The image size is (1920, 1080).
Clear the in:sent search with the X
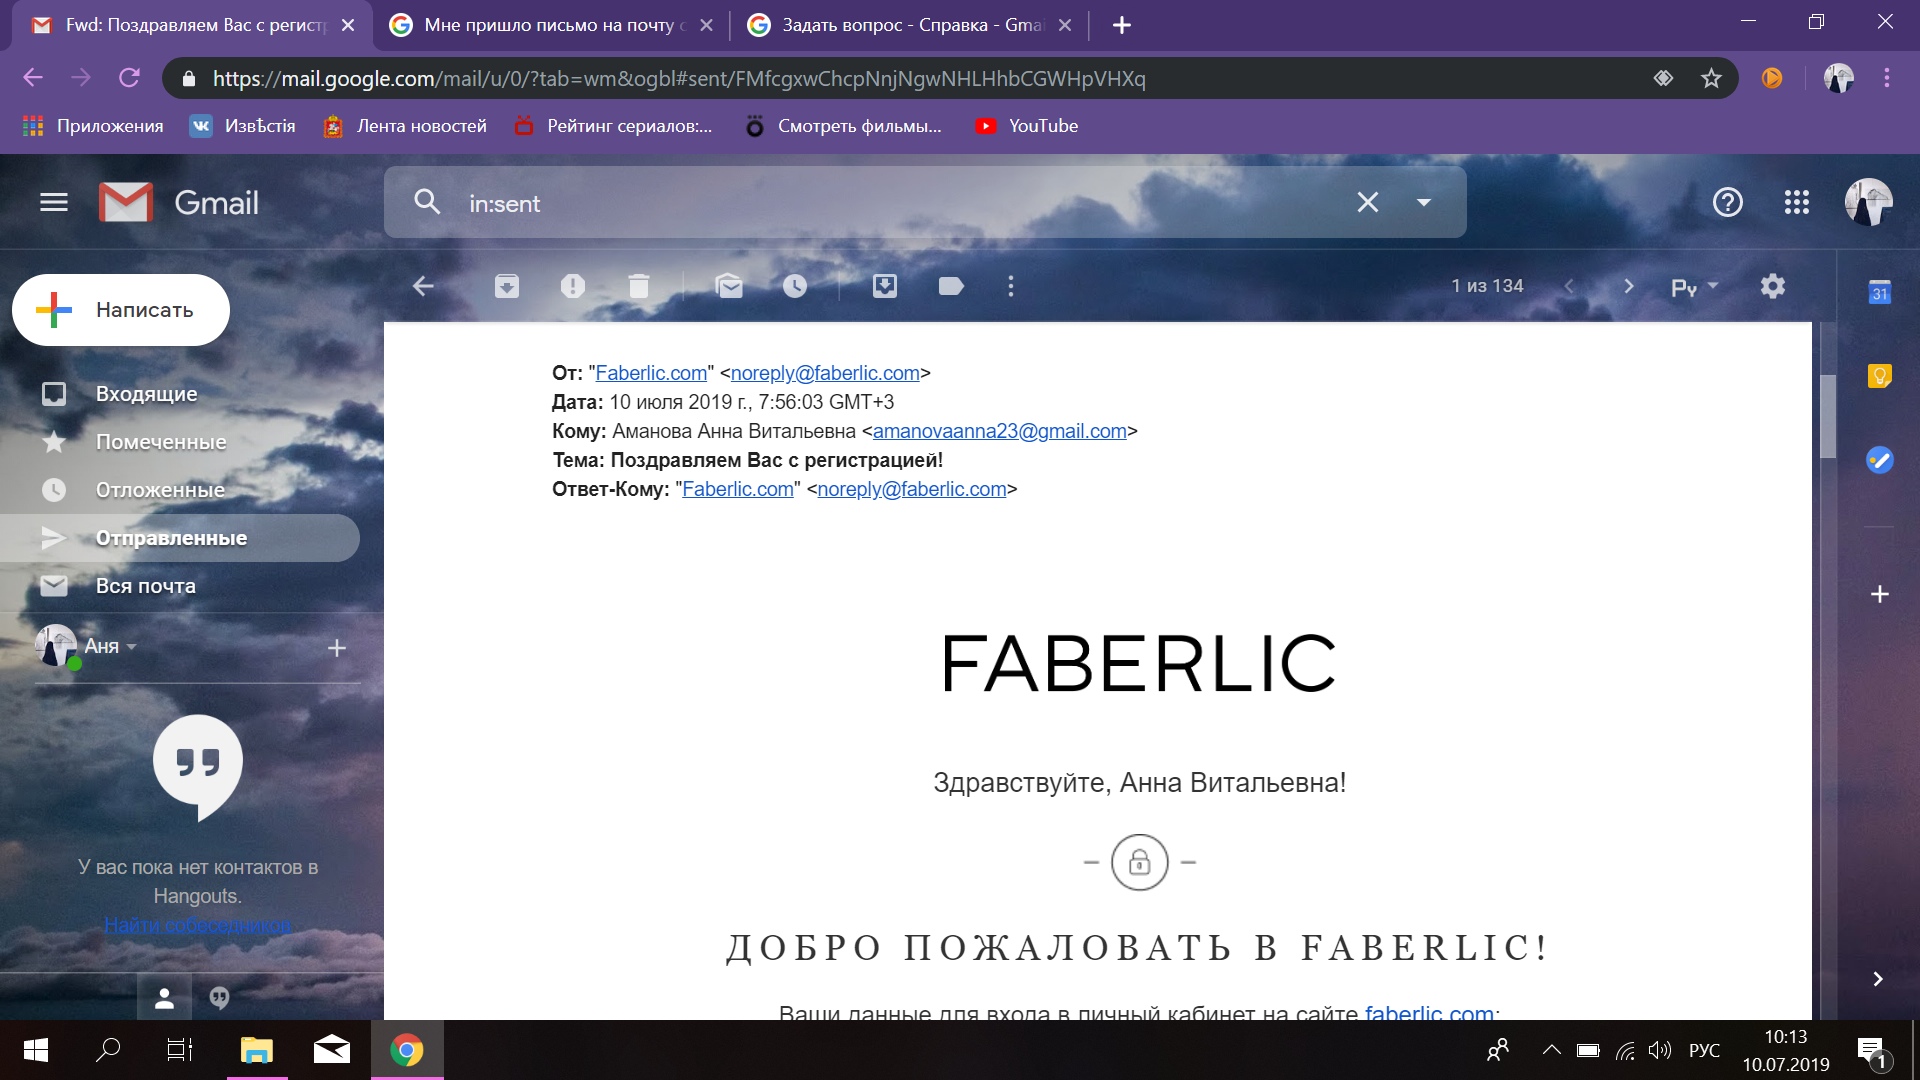point(1367,202)
